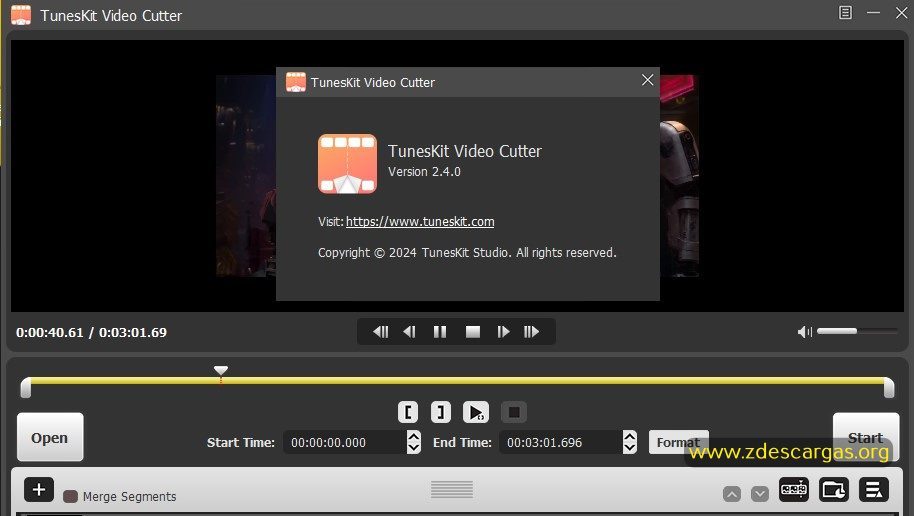Stop the video playback

tap(473, 332)
